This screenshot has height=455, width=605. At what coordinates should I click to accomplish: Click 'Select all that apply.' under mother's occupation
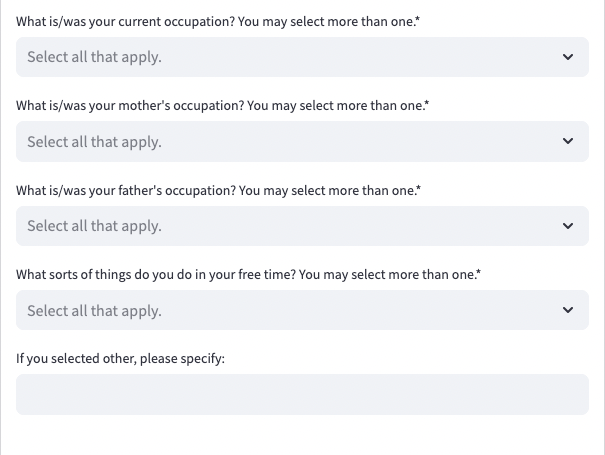tap(94, 142)
